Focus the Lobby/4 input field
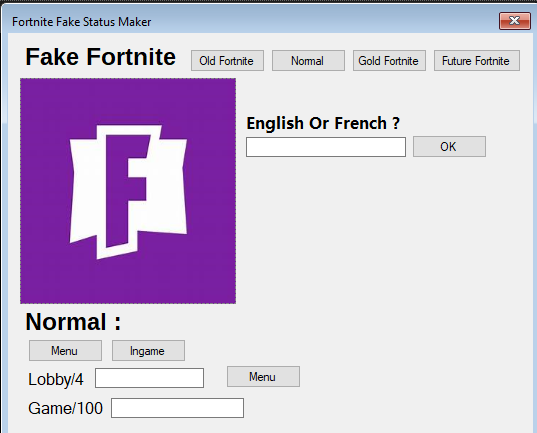This screenshot has width=537, height=433. 149,378
